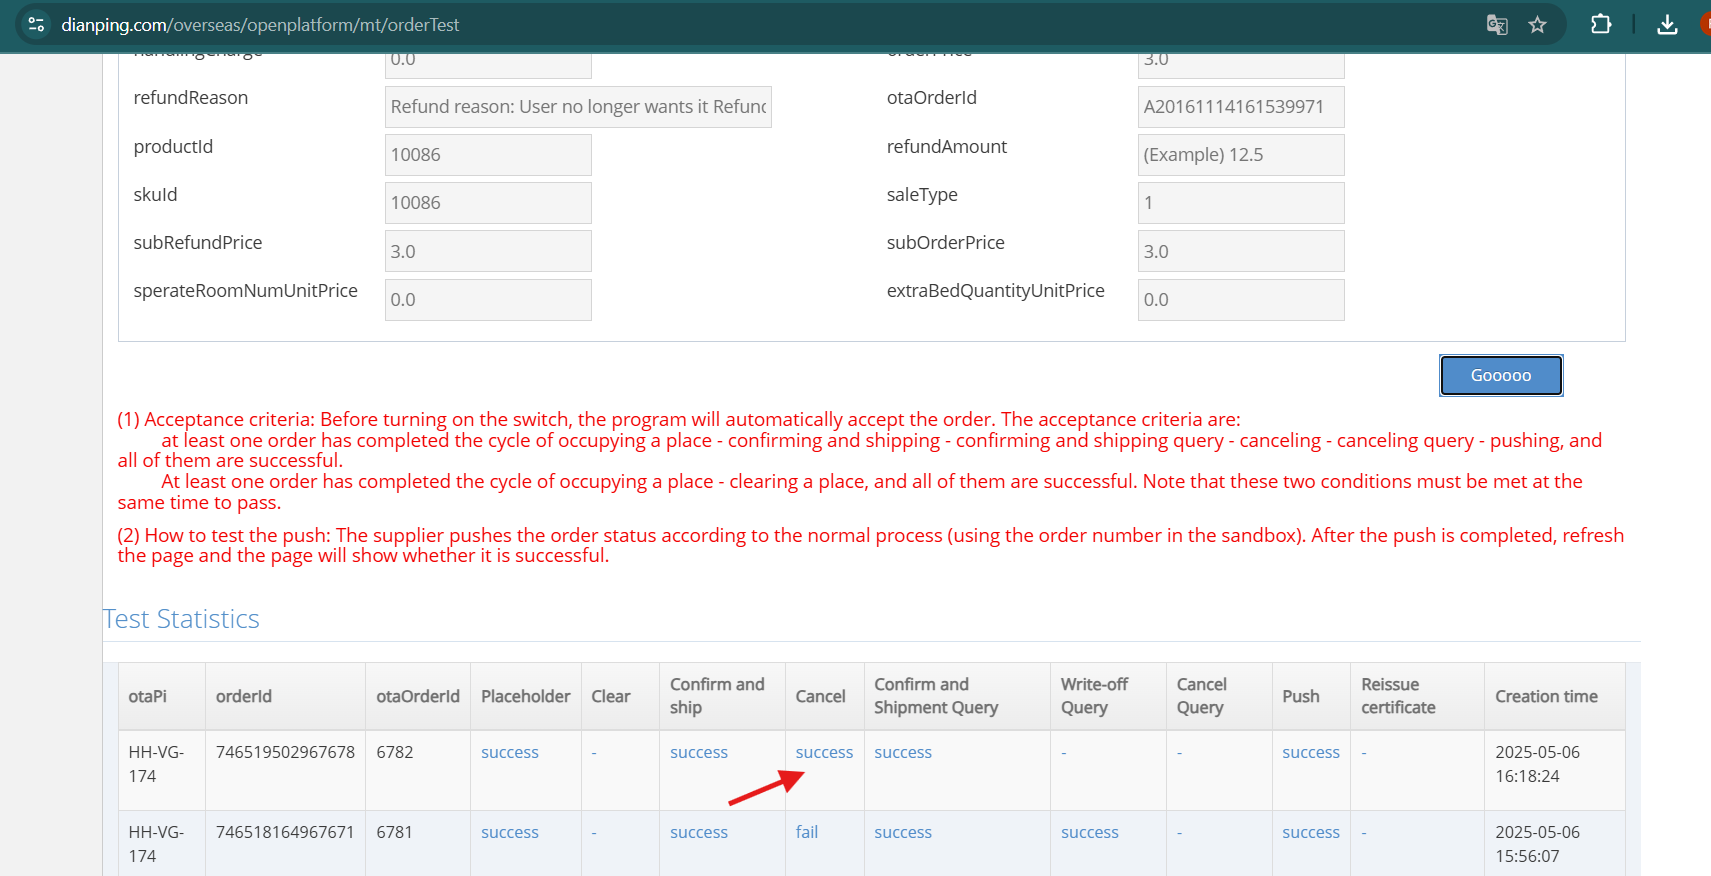This screenshot has width=1711, height=876.
Task: Click the extraBedQuantityUnitPrice input field
Action: point(1240,300)
